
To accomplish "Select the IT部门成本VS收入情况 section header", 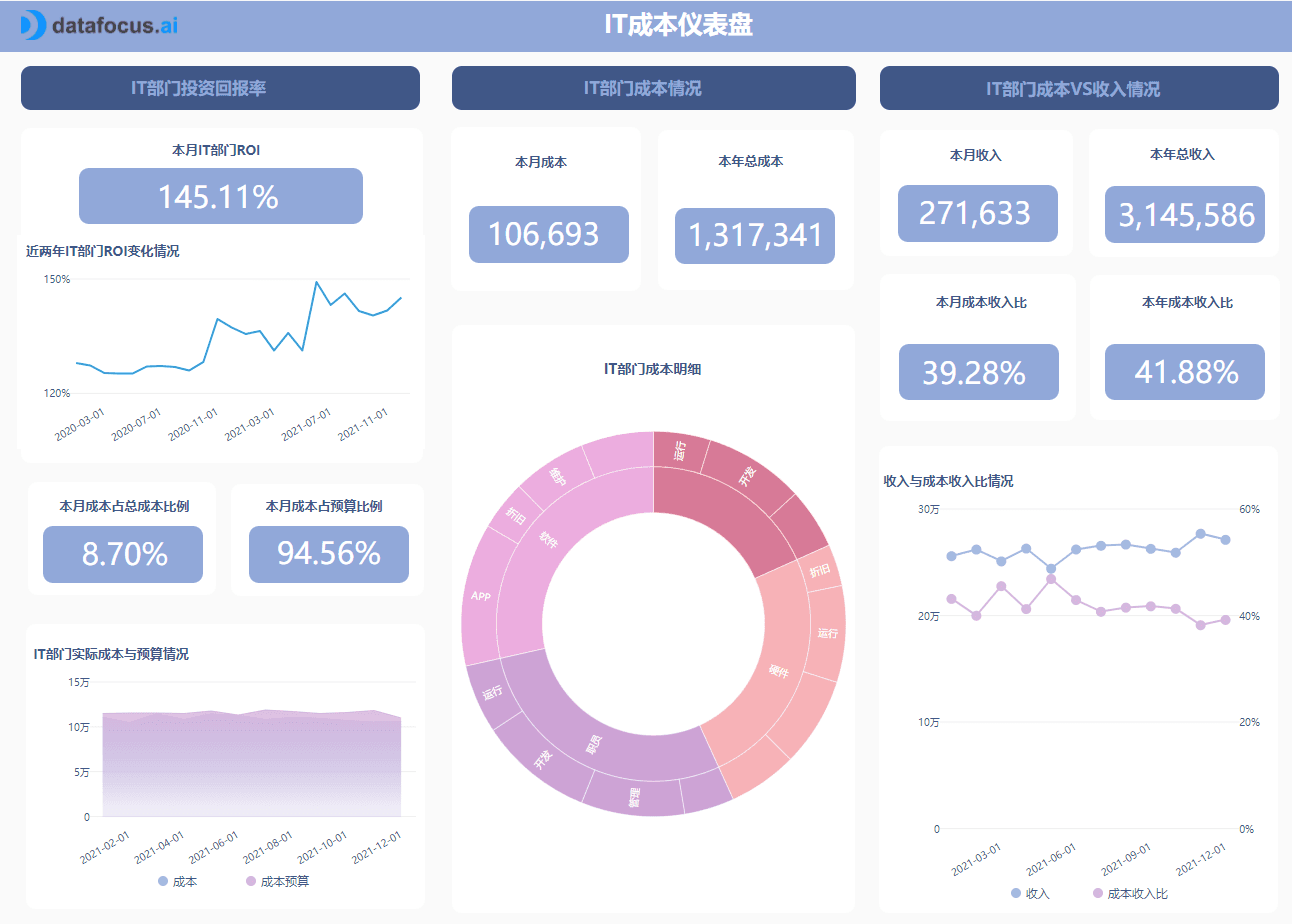I will [1079, 88].
